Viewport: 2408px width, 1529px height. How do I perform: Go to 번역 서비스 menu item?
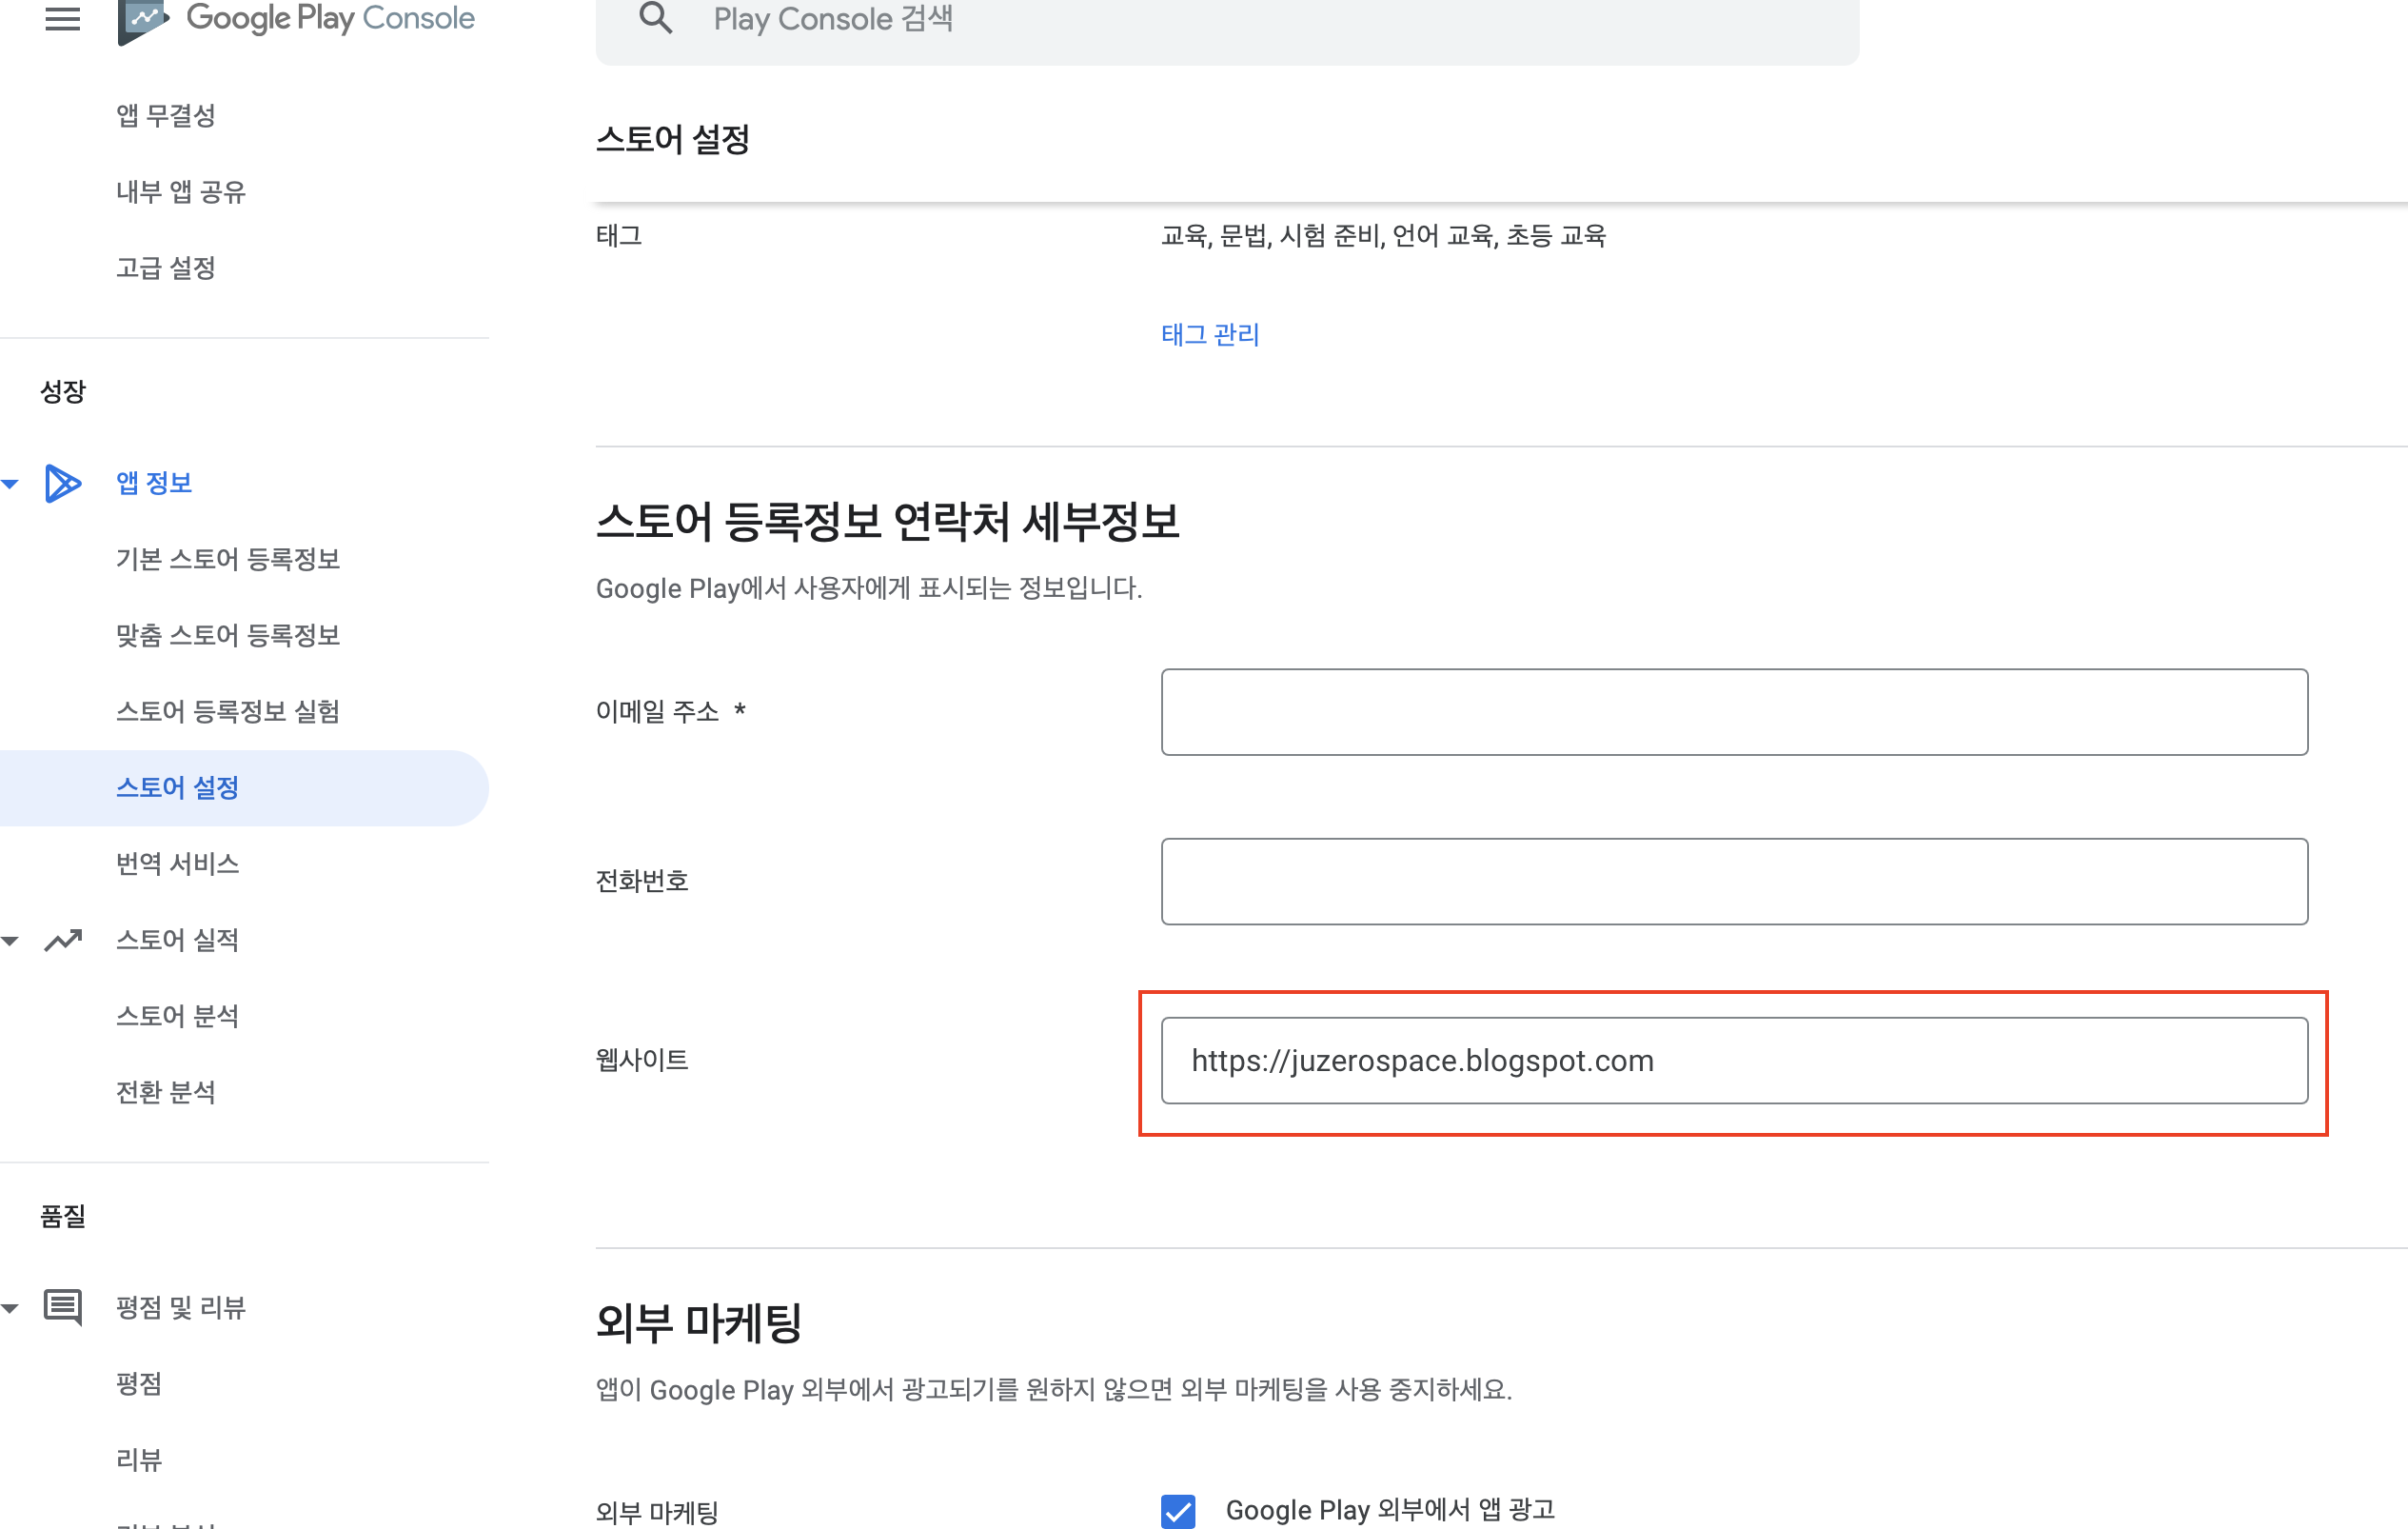click(178, 864)
